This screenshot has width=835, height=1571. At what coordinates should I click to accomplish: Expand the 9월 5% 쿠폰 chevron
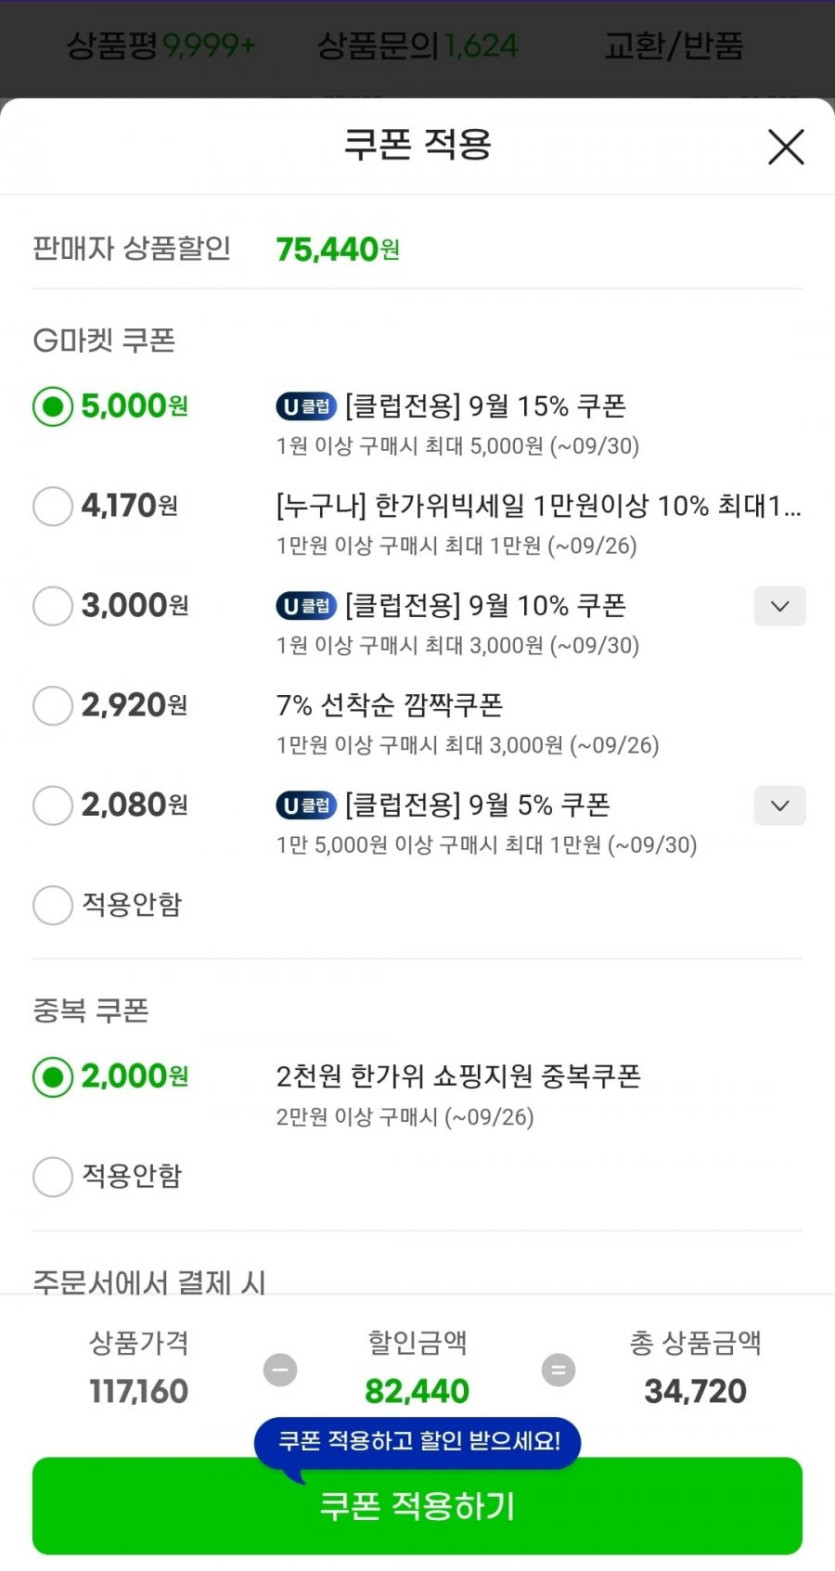(780, 805)
